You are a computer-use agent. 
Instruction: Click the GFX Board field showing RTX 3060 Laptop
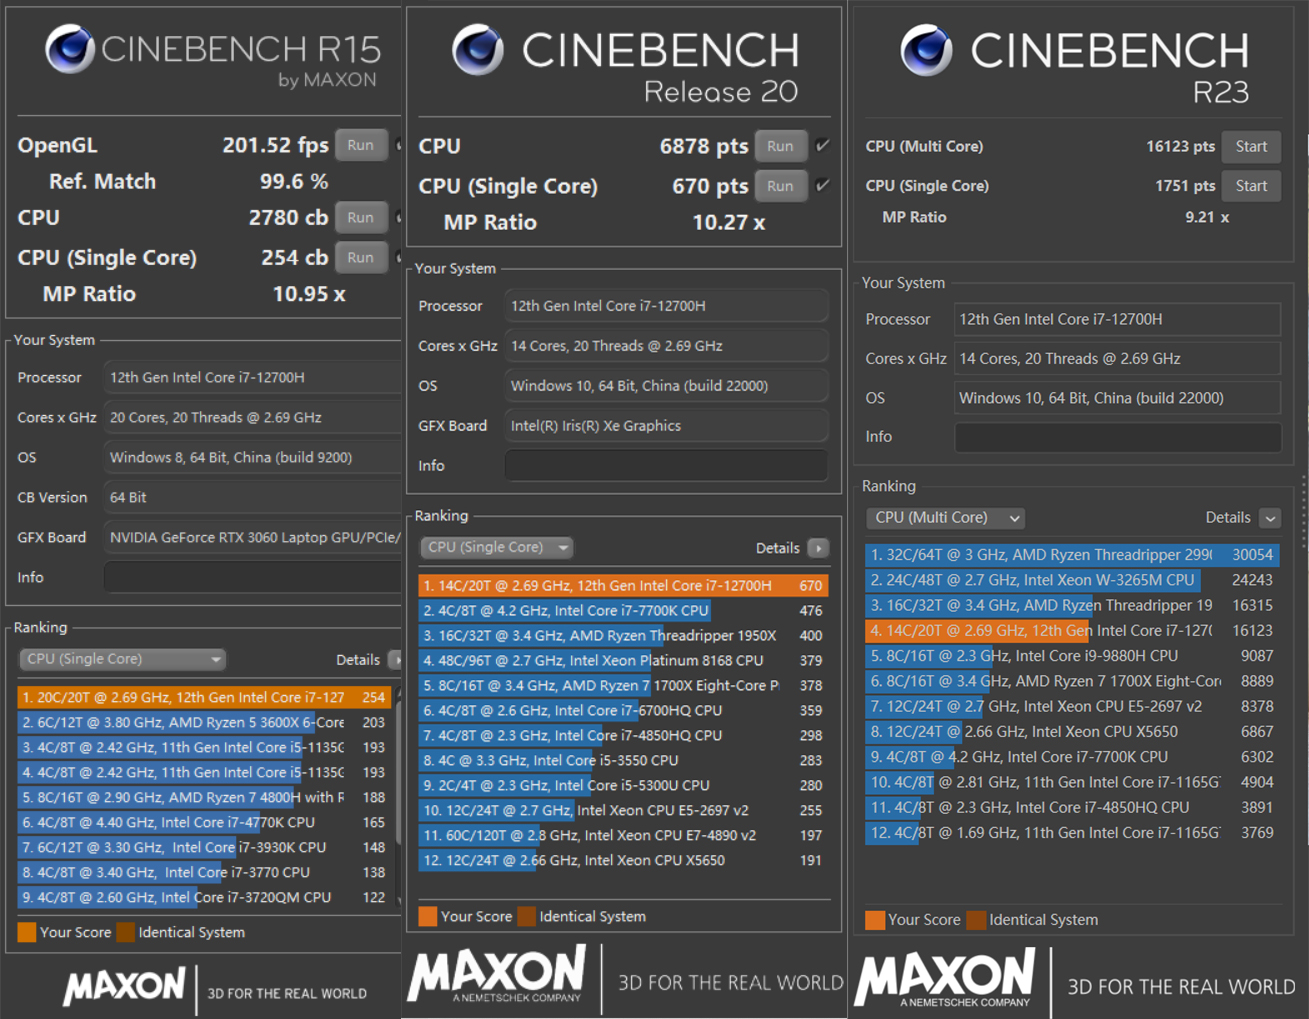coord(253,537)
